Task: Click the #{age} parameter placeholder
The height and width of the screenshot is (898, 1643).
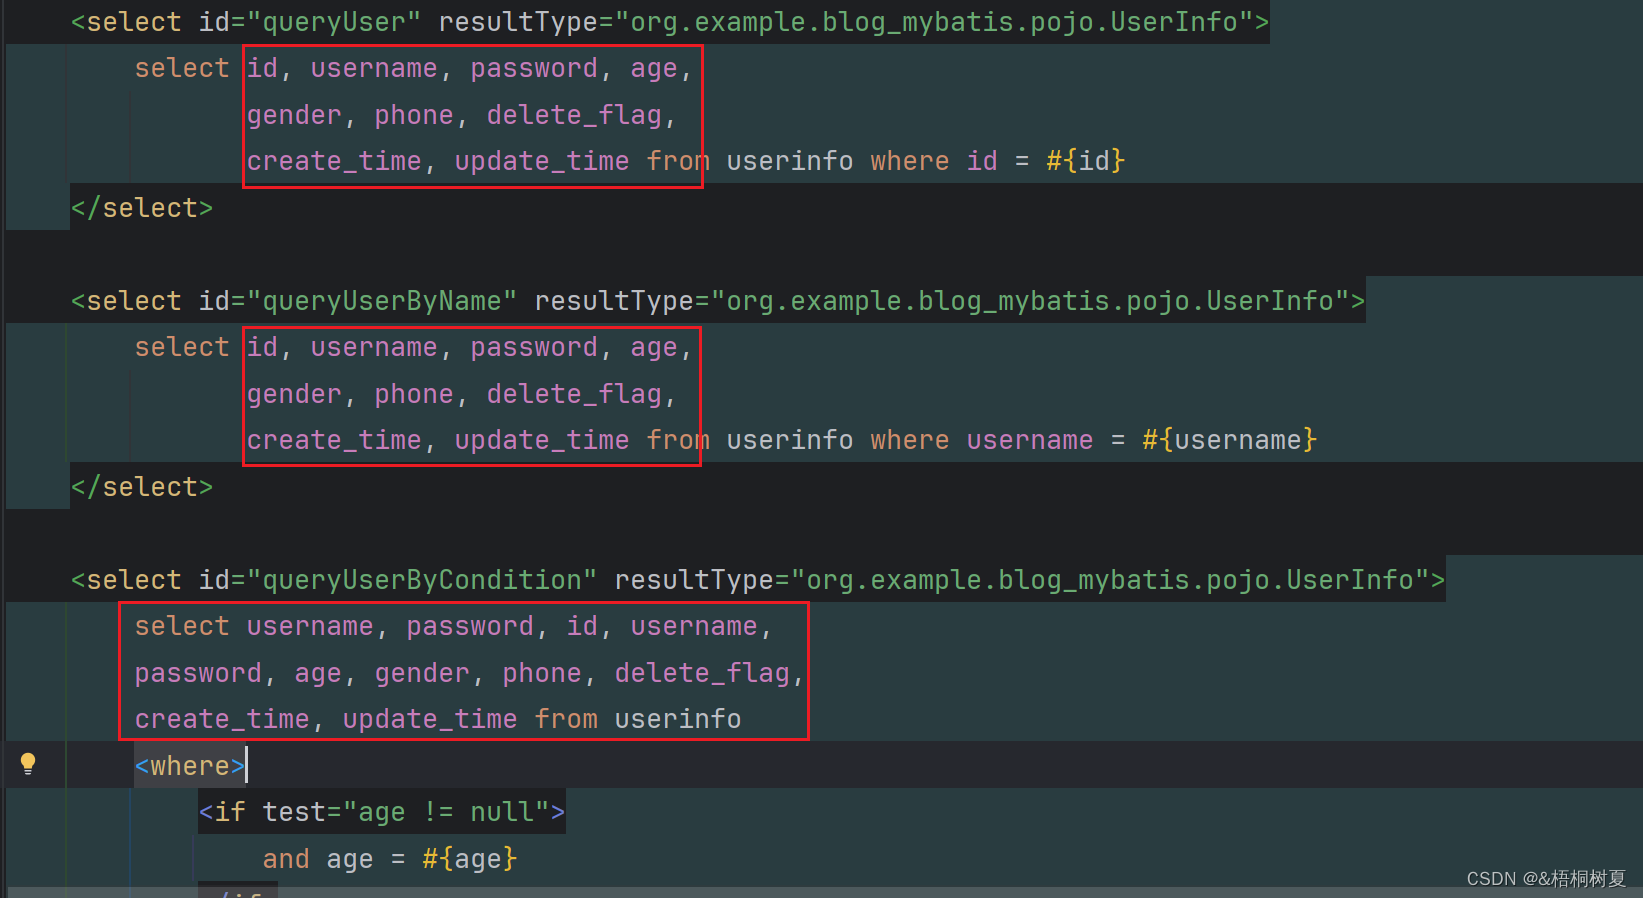Action: click(470, 859)
